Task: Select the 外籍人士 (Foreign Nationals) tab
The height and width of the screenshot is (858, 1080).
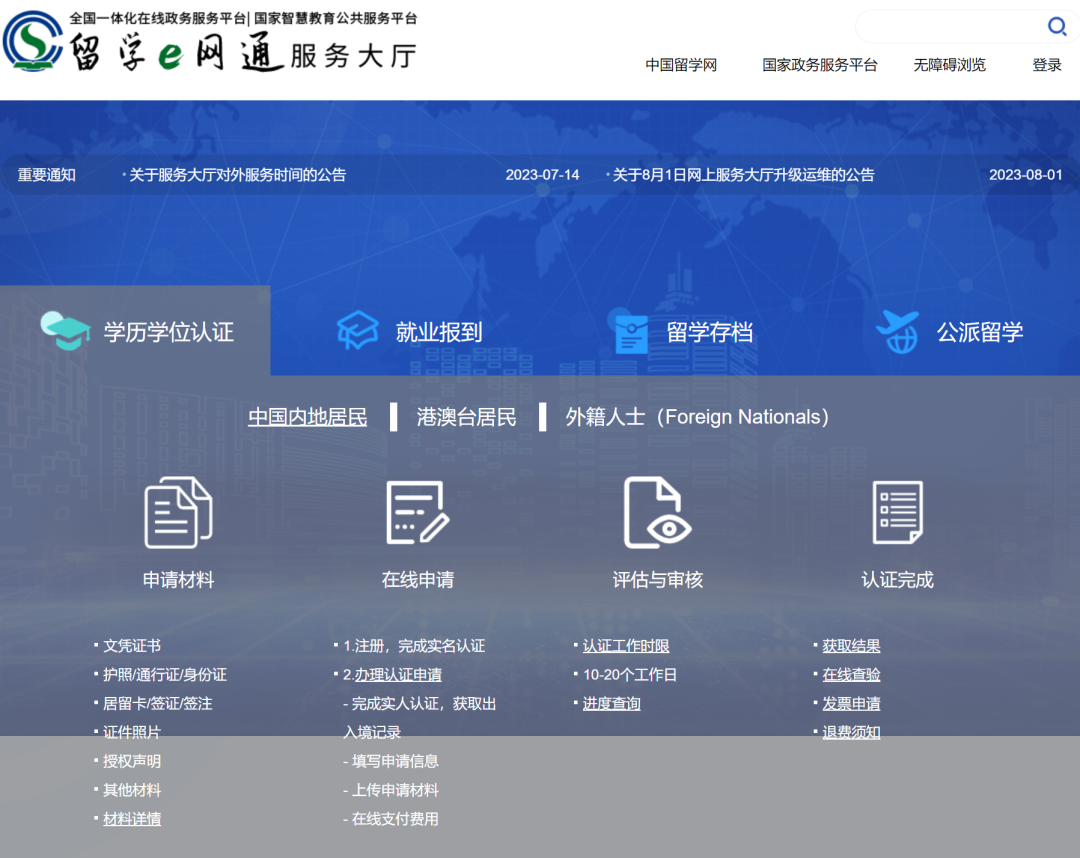Action: click(x=700, y=417)
